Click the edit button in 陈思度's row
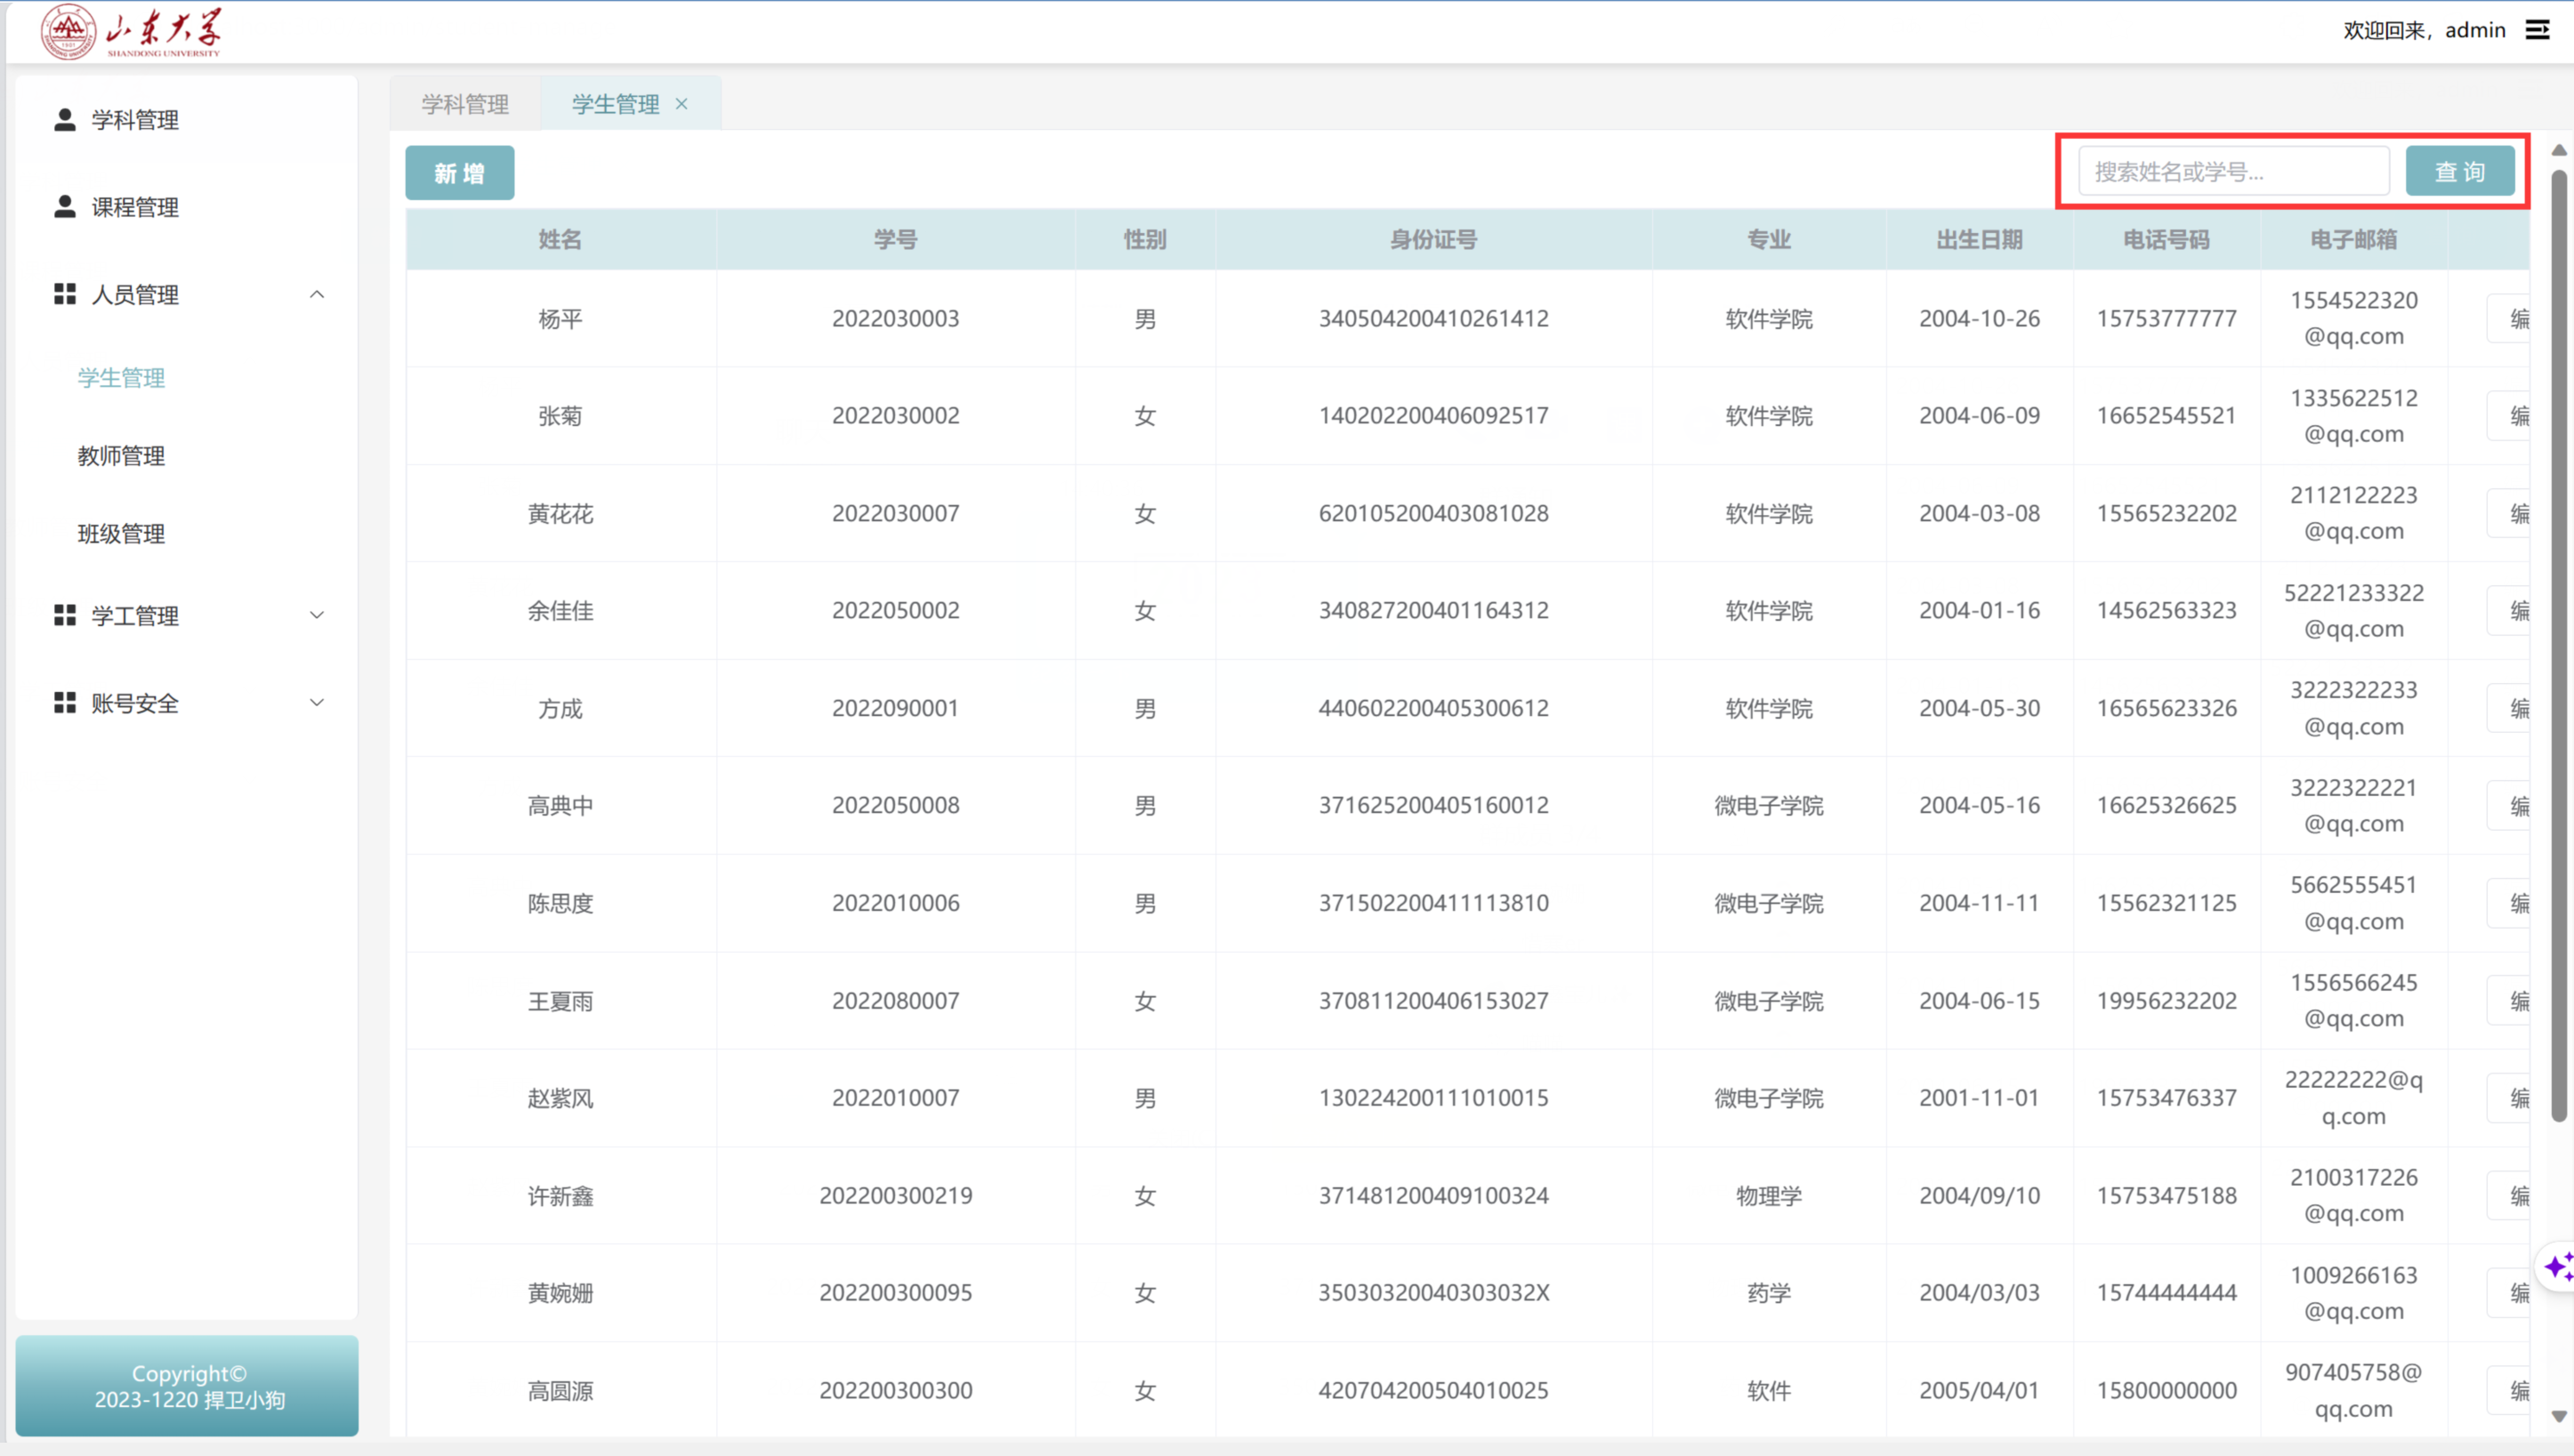 (2509, 904)
